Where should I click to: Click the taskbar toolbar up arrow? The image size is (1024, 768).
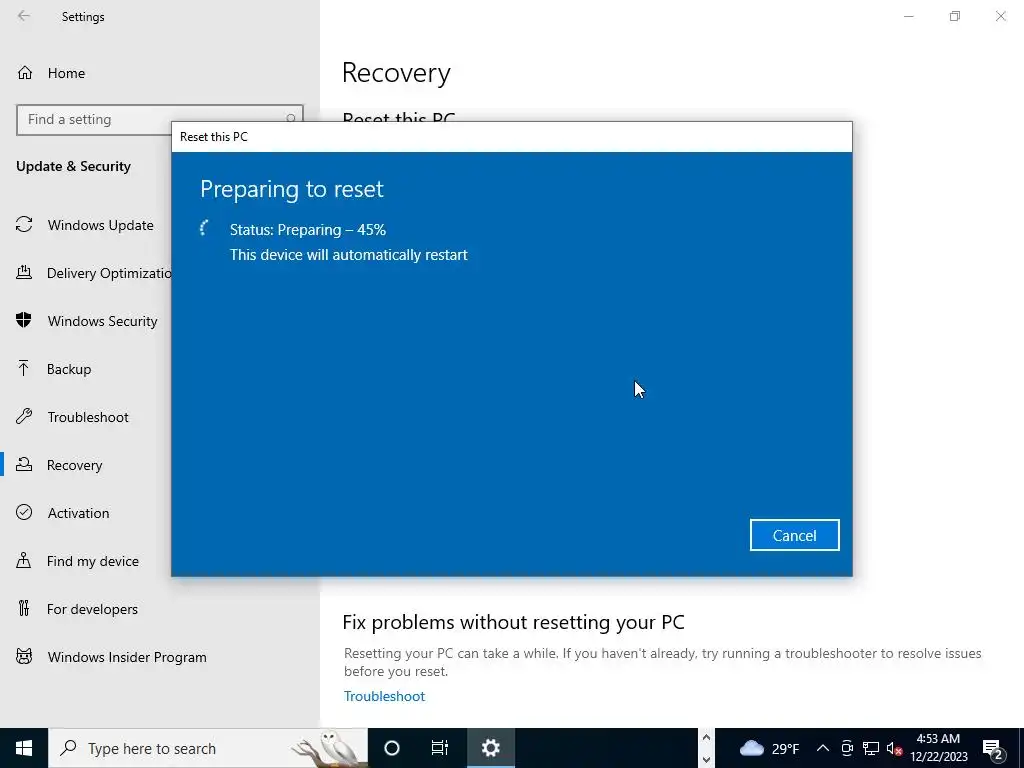click(x=706, y=737)
